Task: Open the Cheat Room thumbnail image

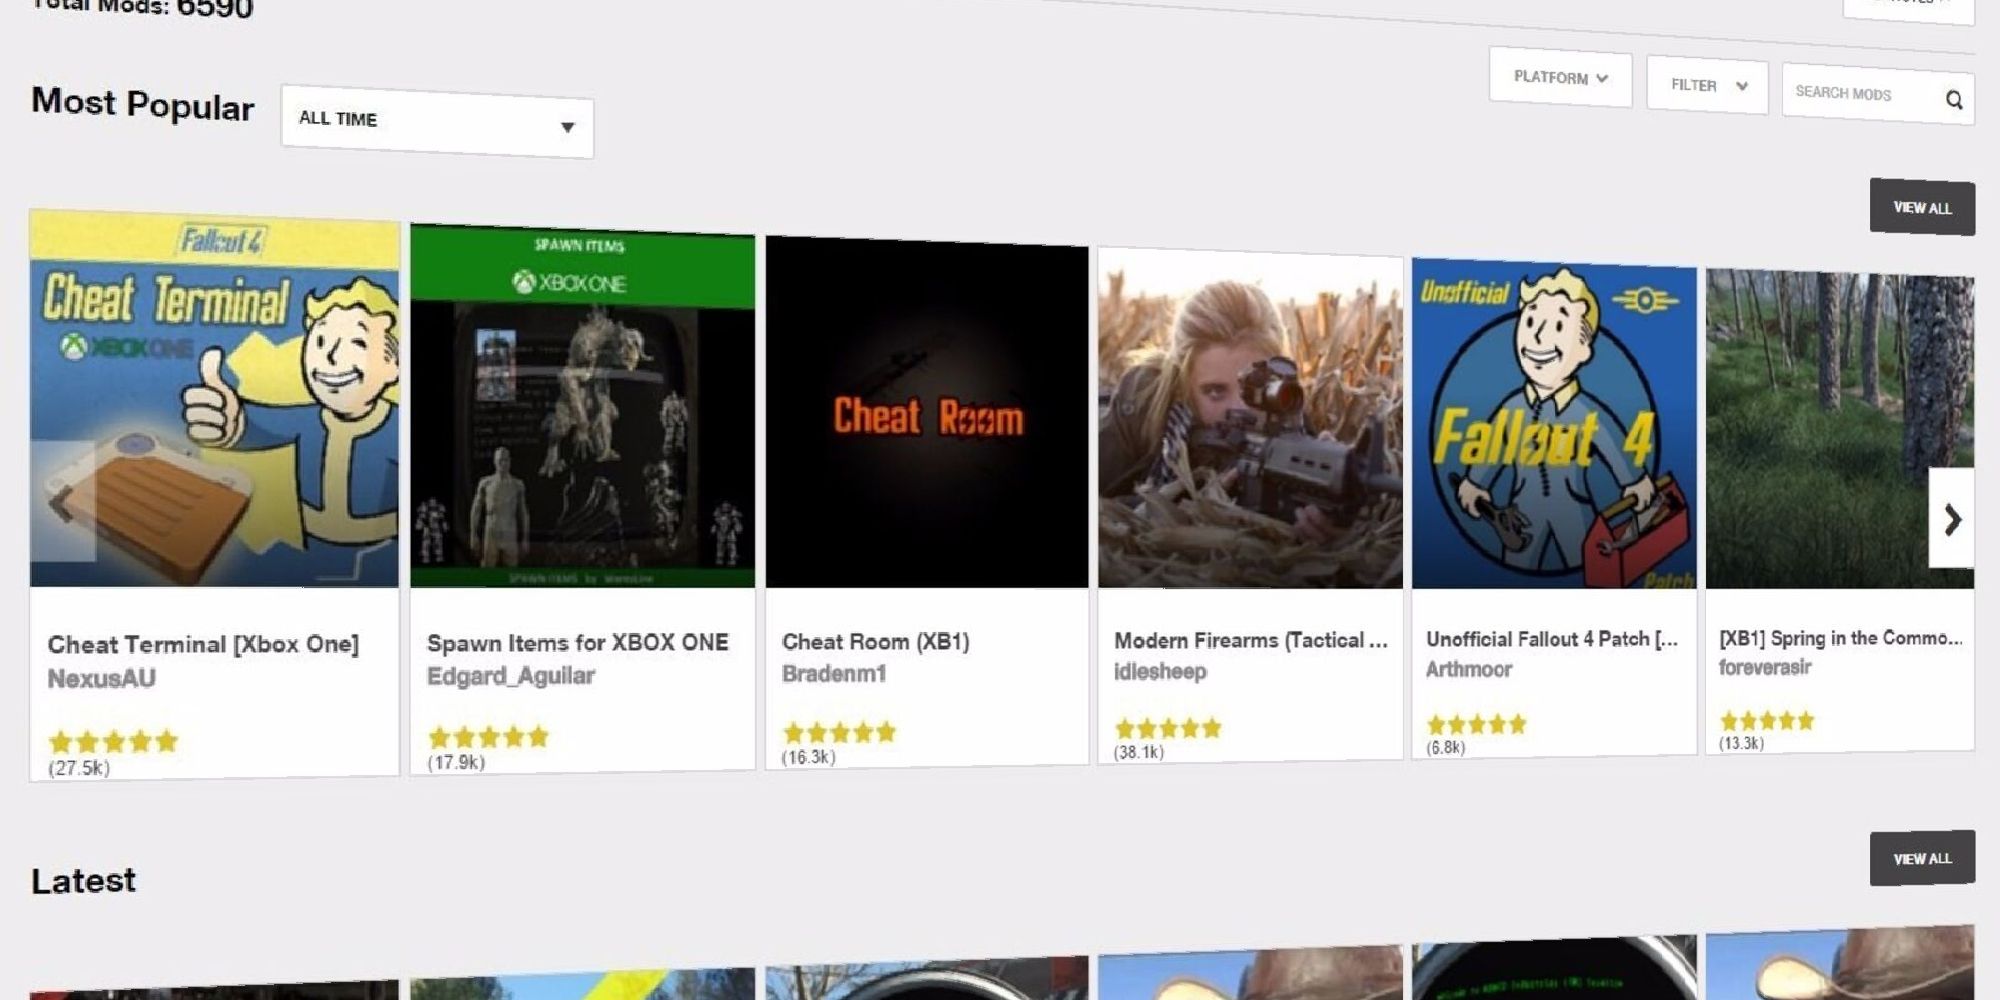Action: pyautogui.click(x=927, y=412)
